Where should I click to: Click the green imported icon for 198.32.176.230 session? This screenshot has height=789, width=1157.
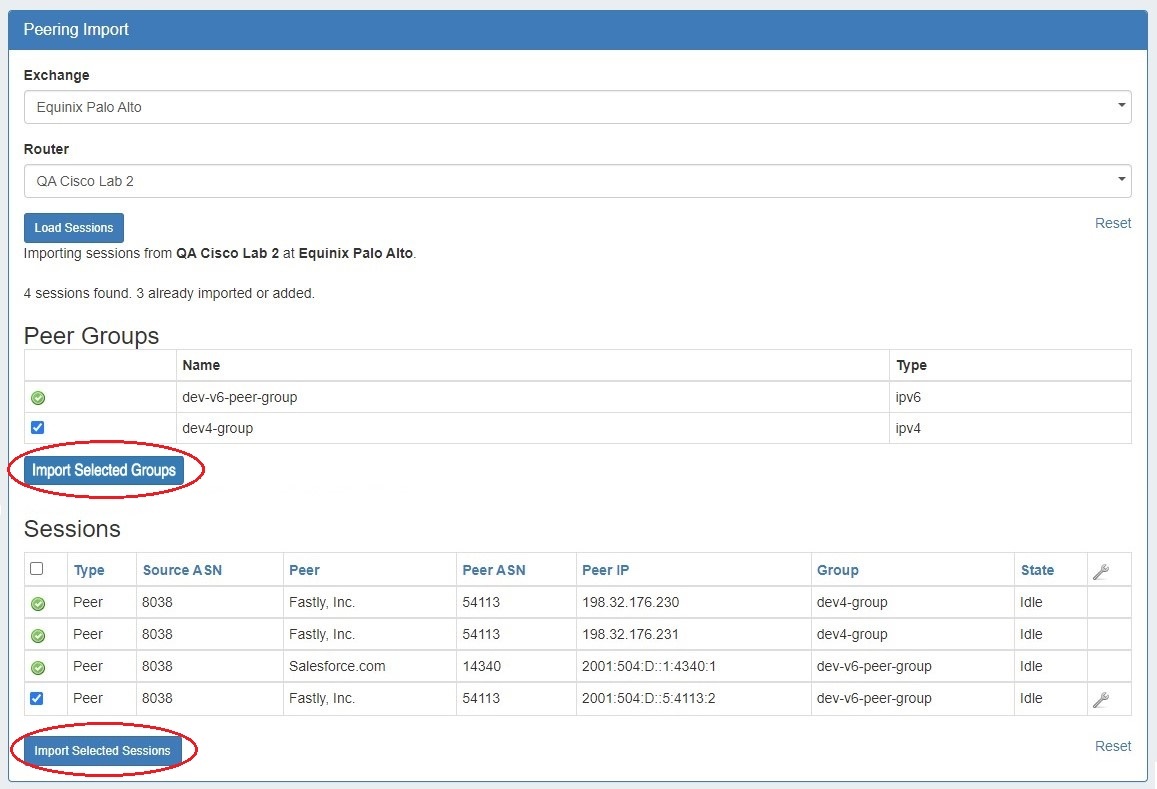pos(38,604)
